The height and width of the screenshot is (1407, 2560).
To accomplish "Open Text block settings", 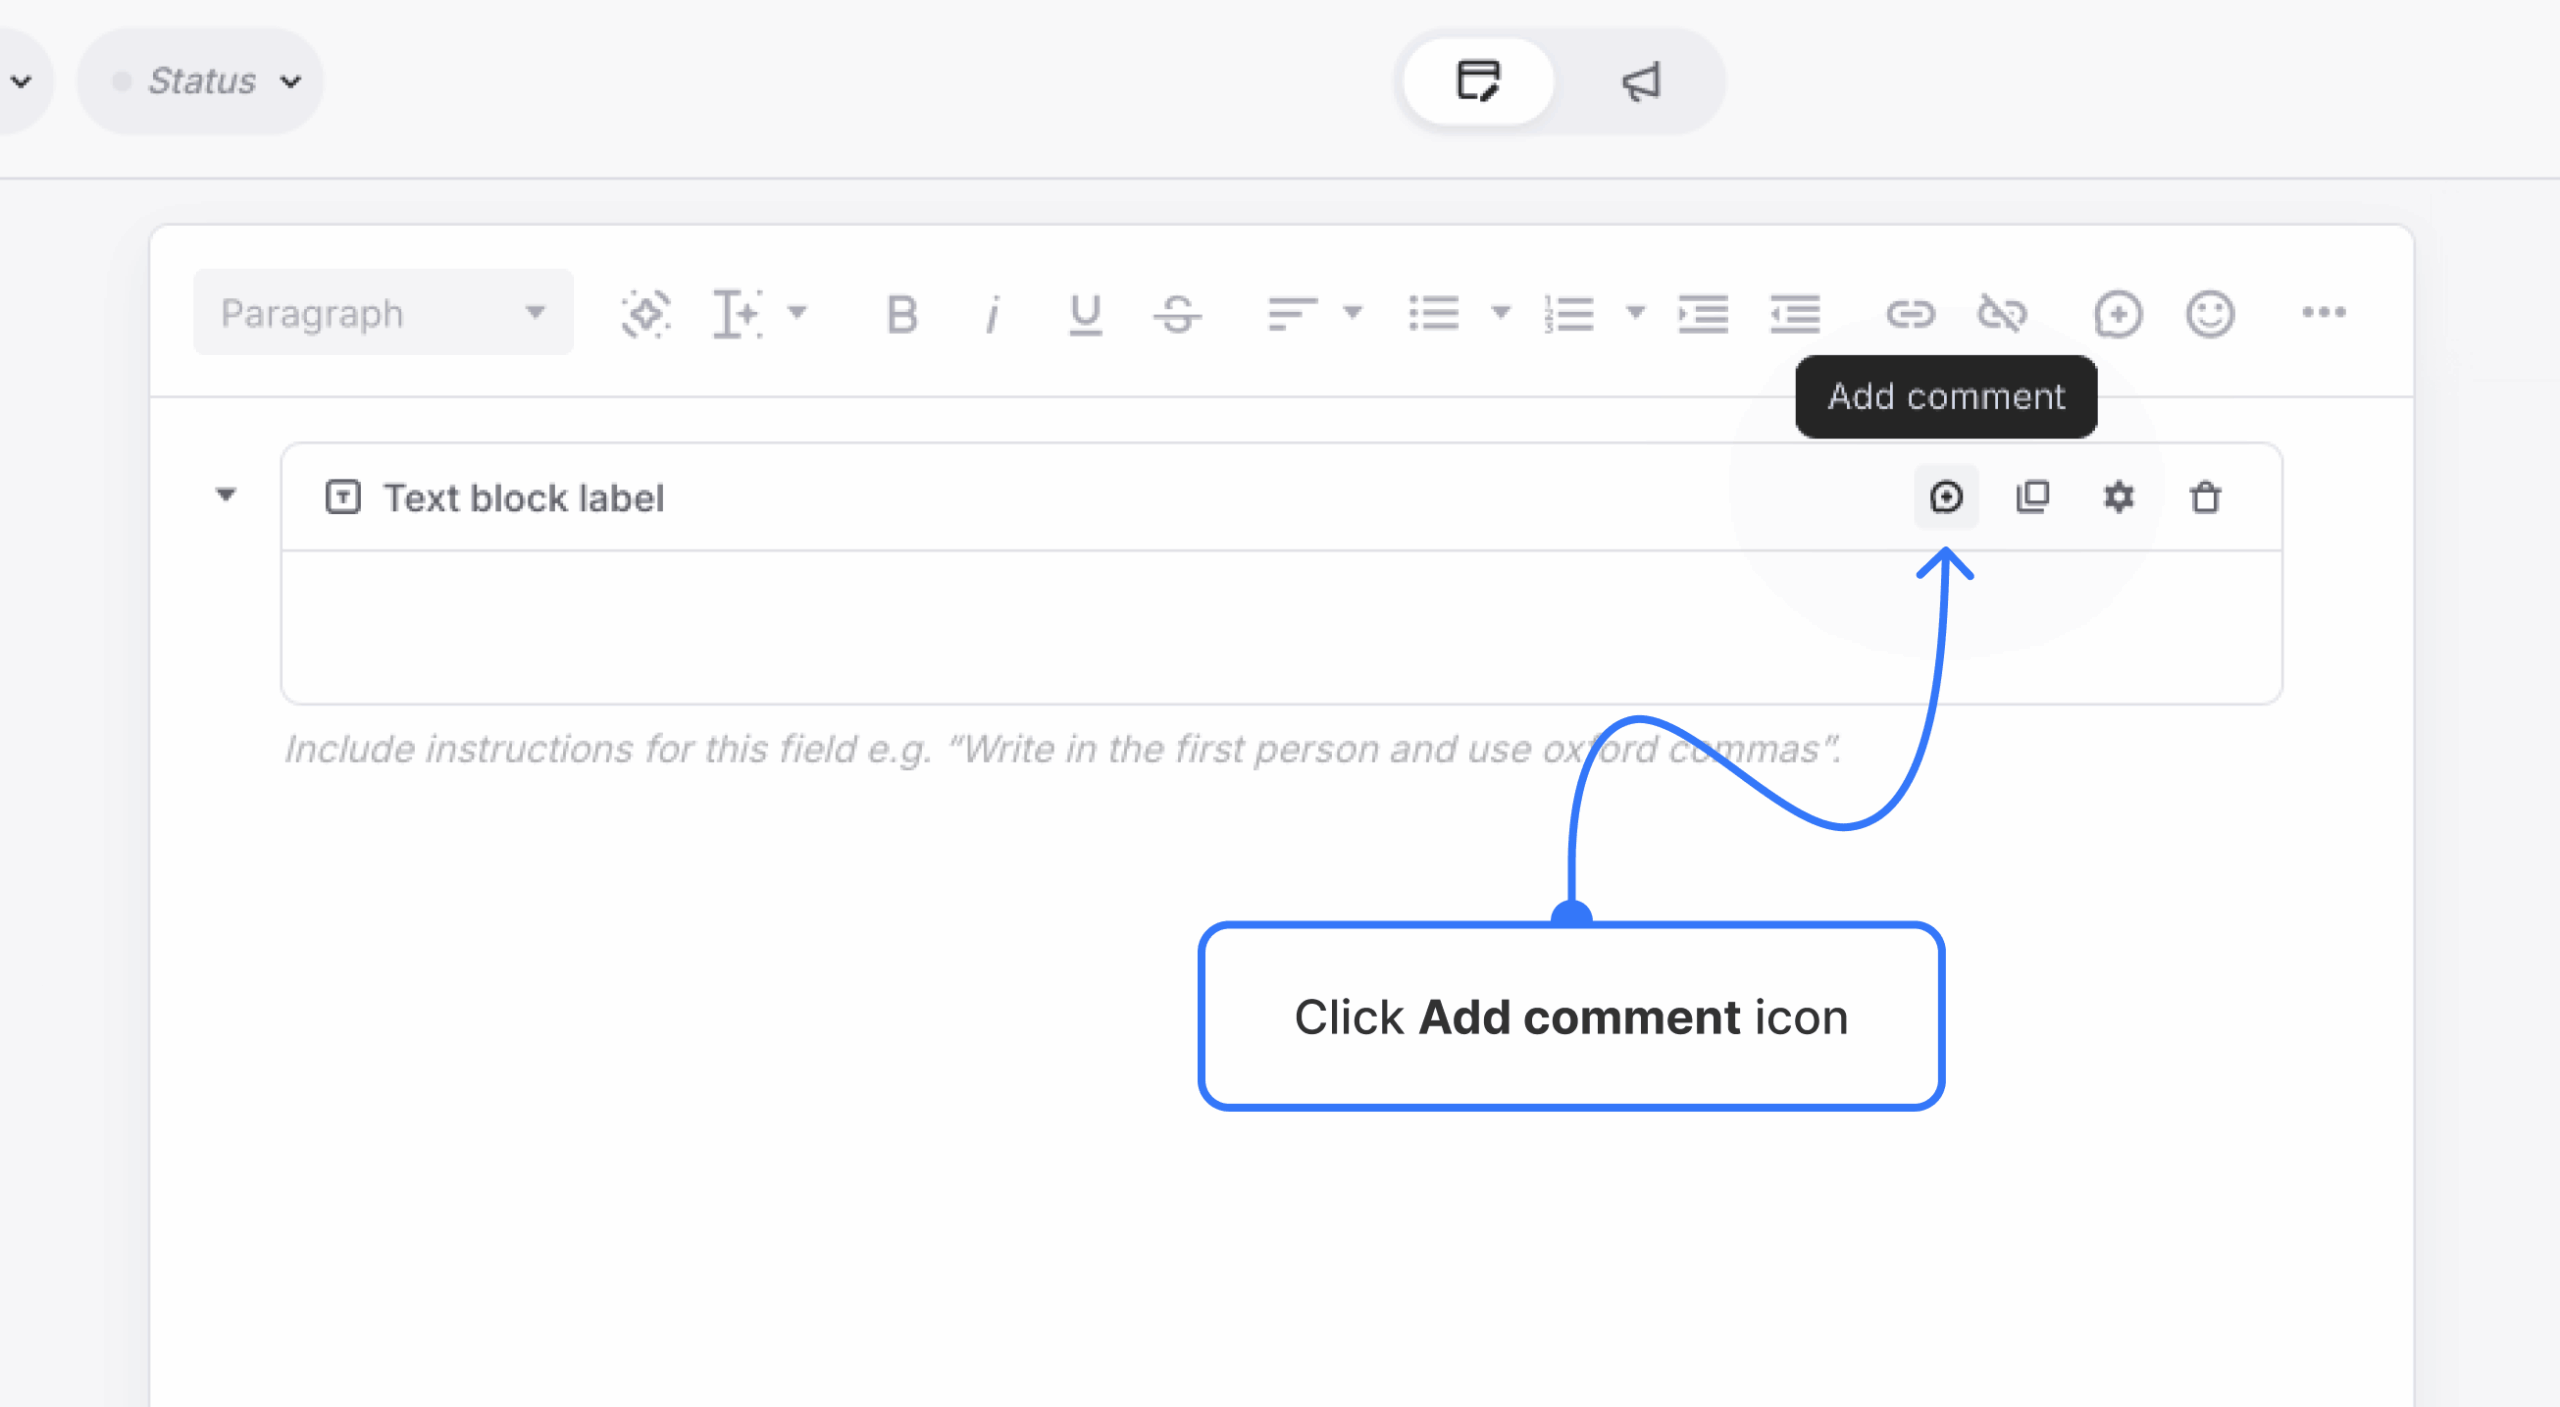I will [x=2119, y=497].
